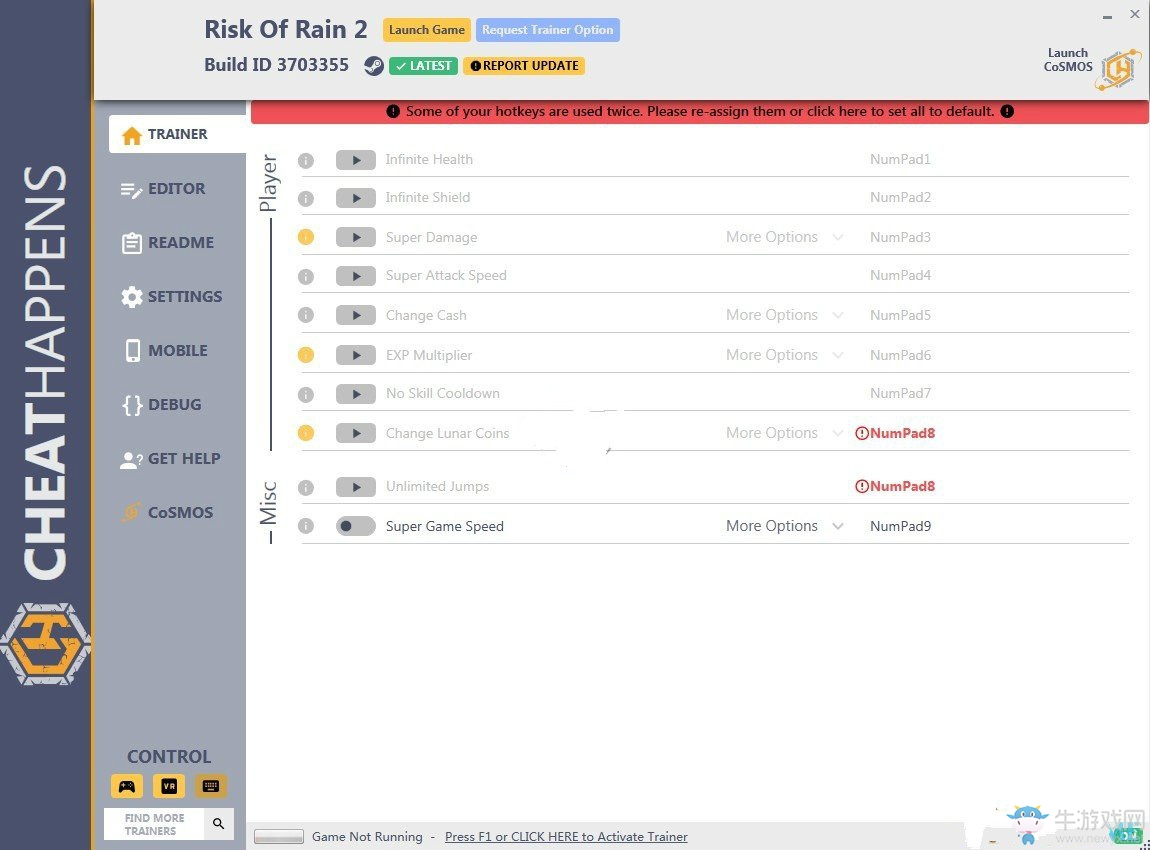Screen dimensions: 1150x850
Task: Click the 'Build ID 3703355' text
Action: [x=276, y=65]
